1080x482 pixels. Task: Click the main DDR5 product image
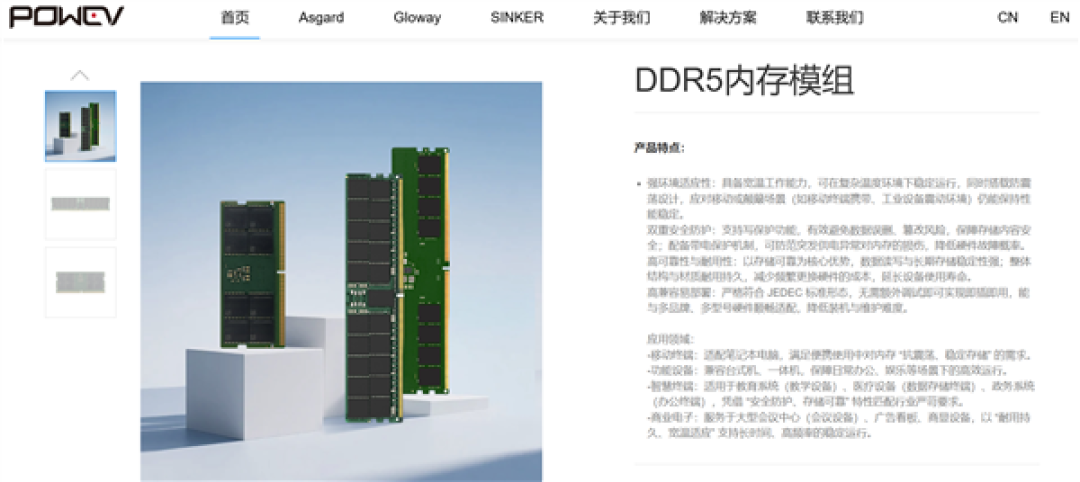point(341,281)
